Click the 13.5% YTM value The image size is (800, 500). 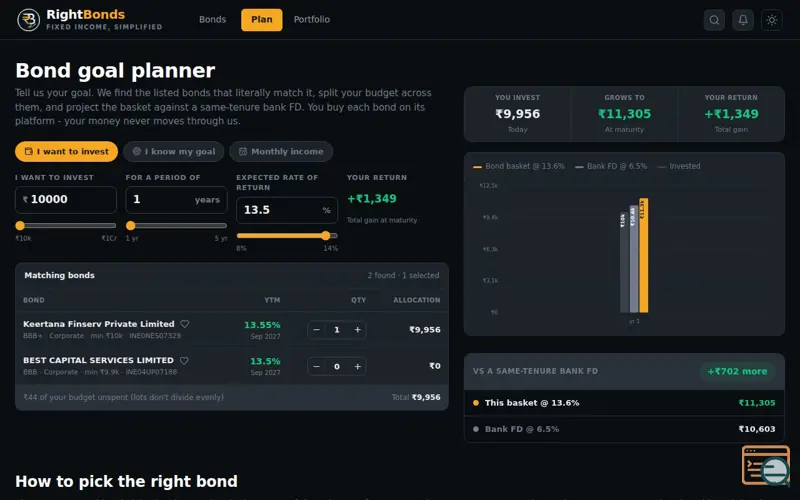pyautogui.click(x=265, y=361)
